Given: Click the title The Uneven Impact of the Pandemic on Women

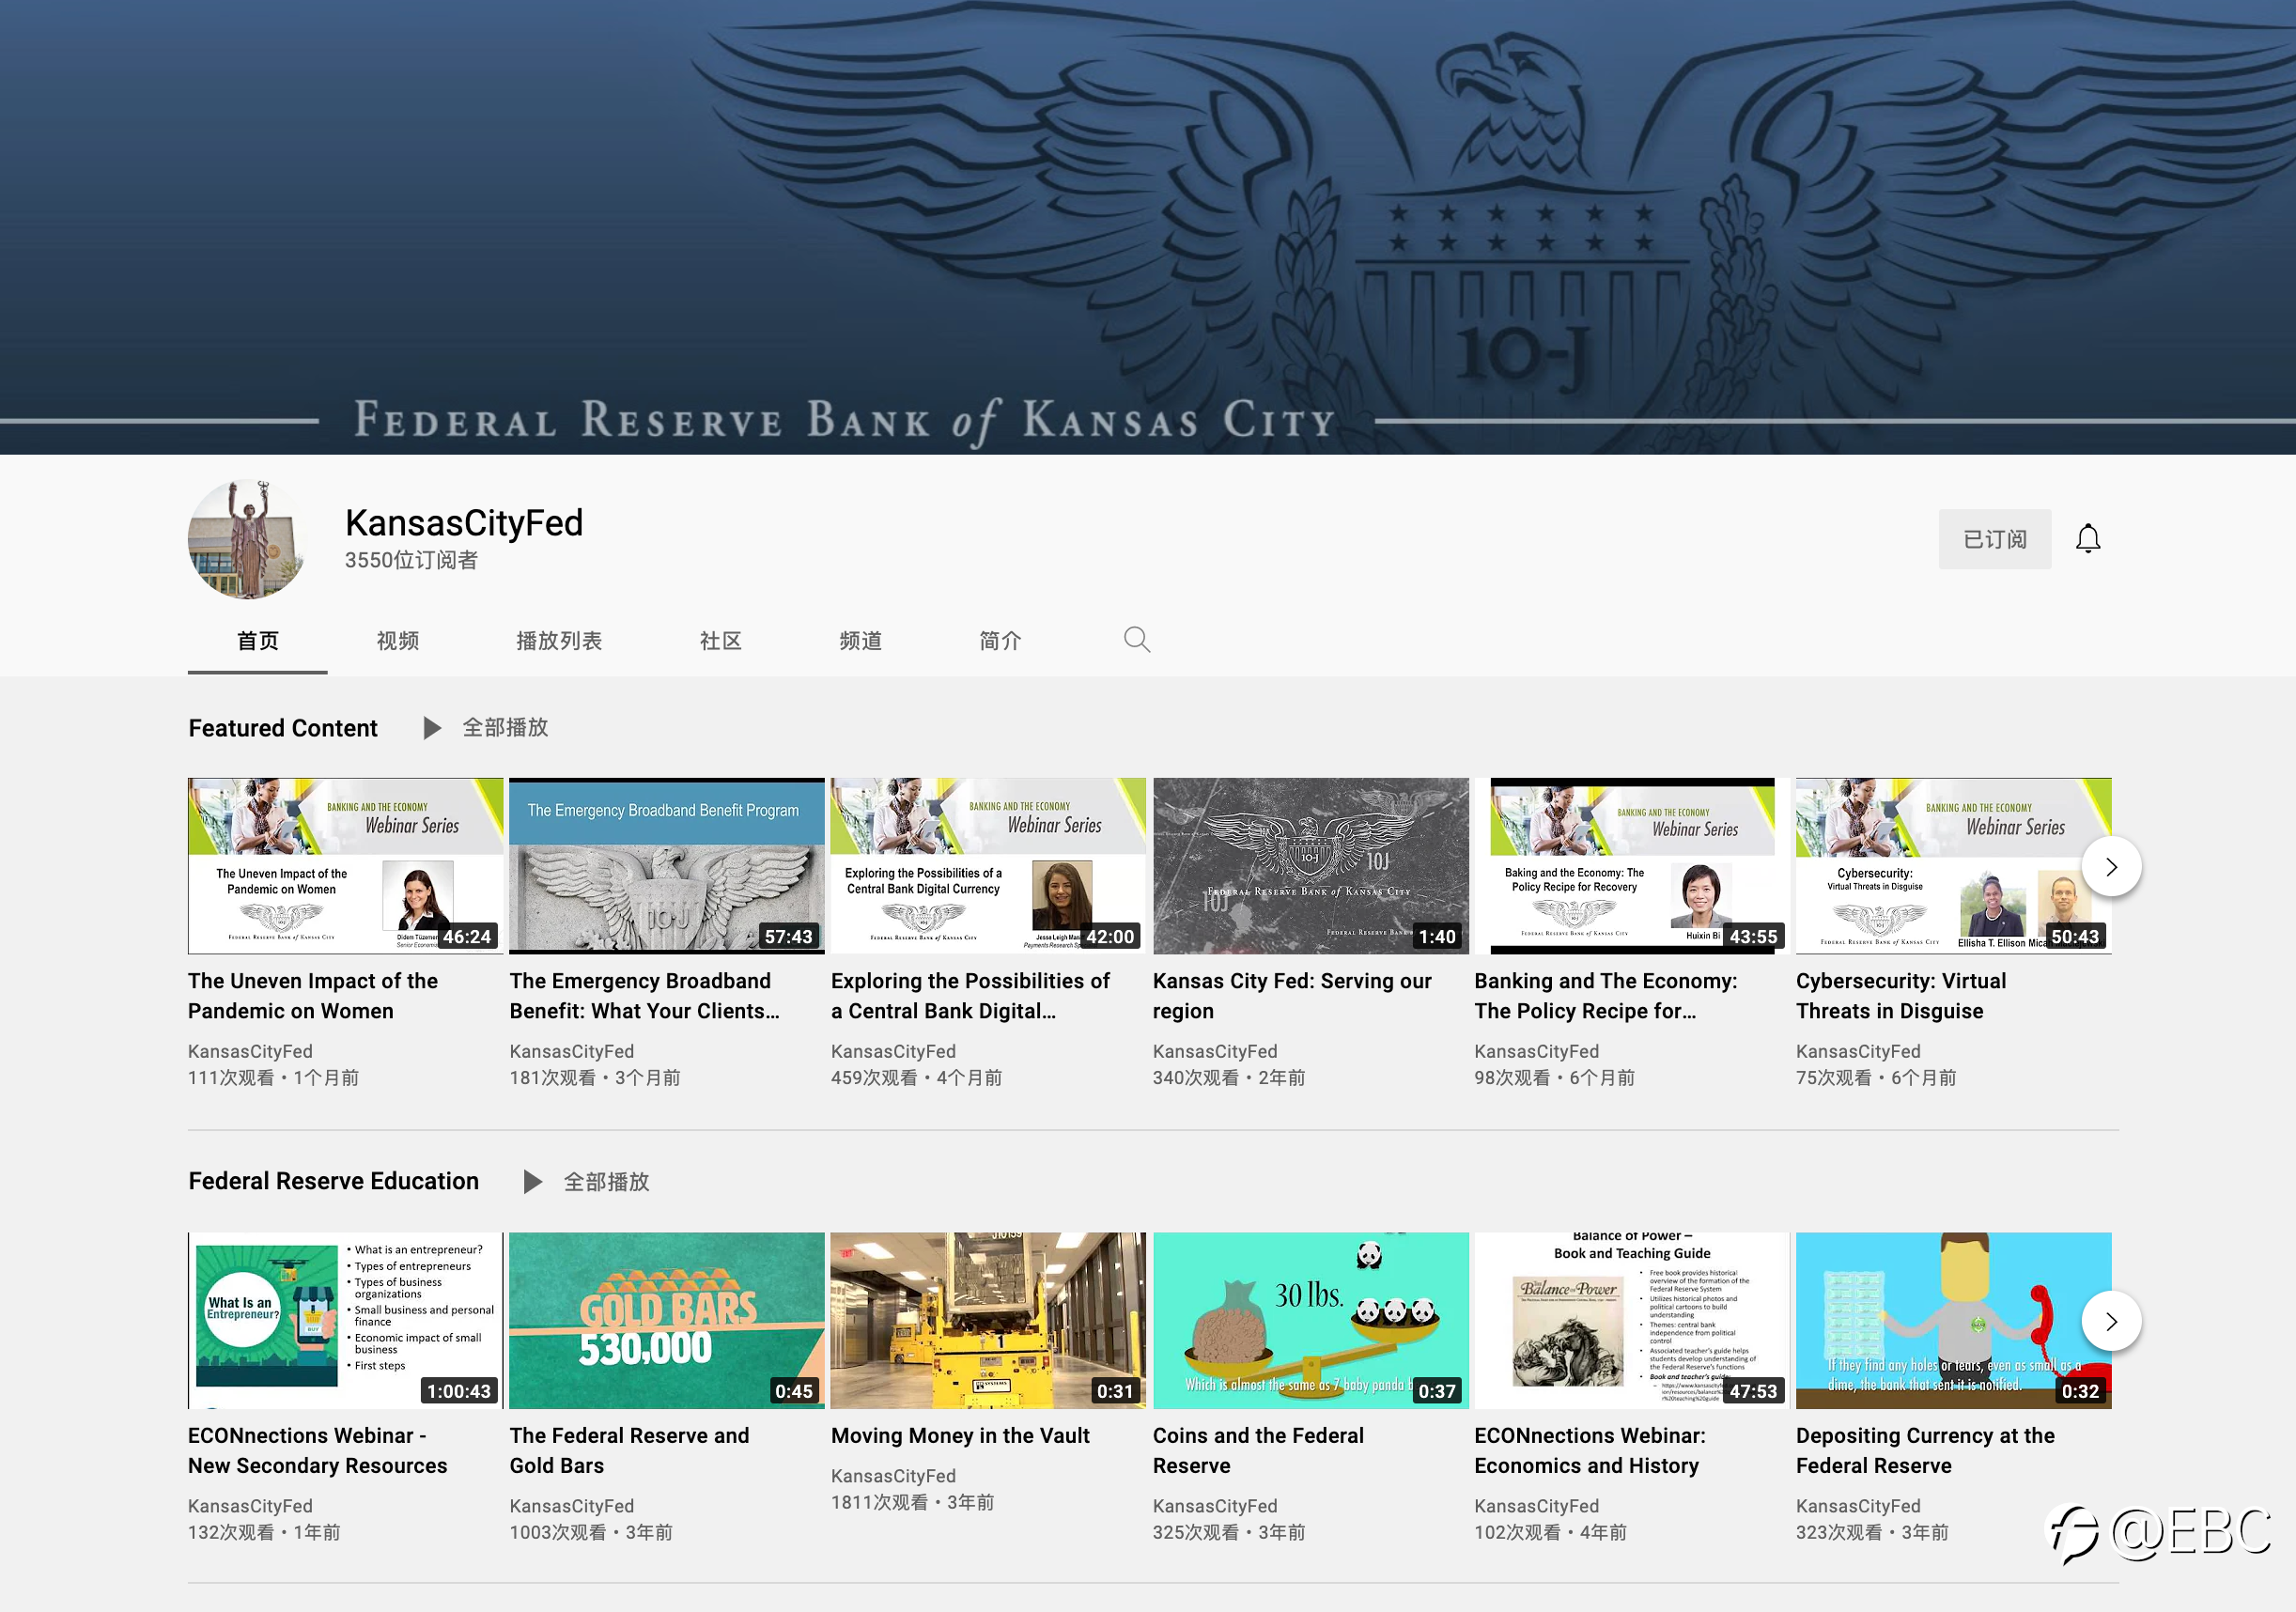Looking at the screenshot, I should tap(313, 996).
